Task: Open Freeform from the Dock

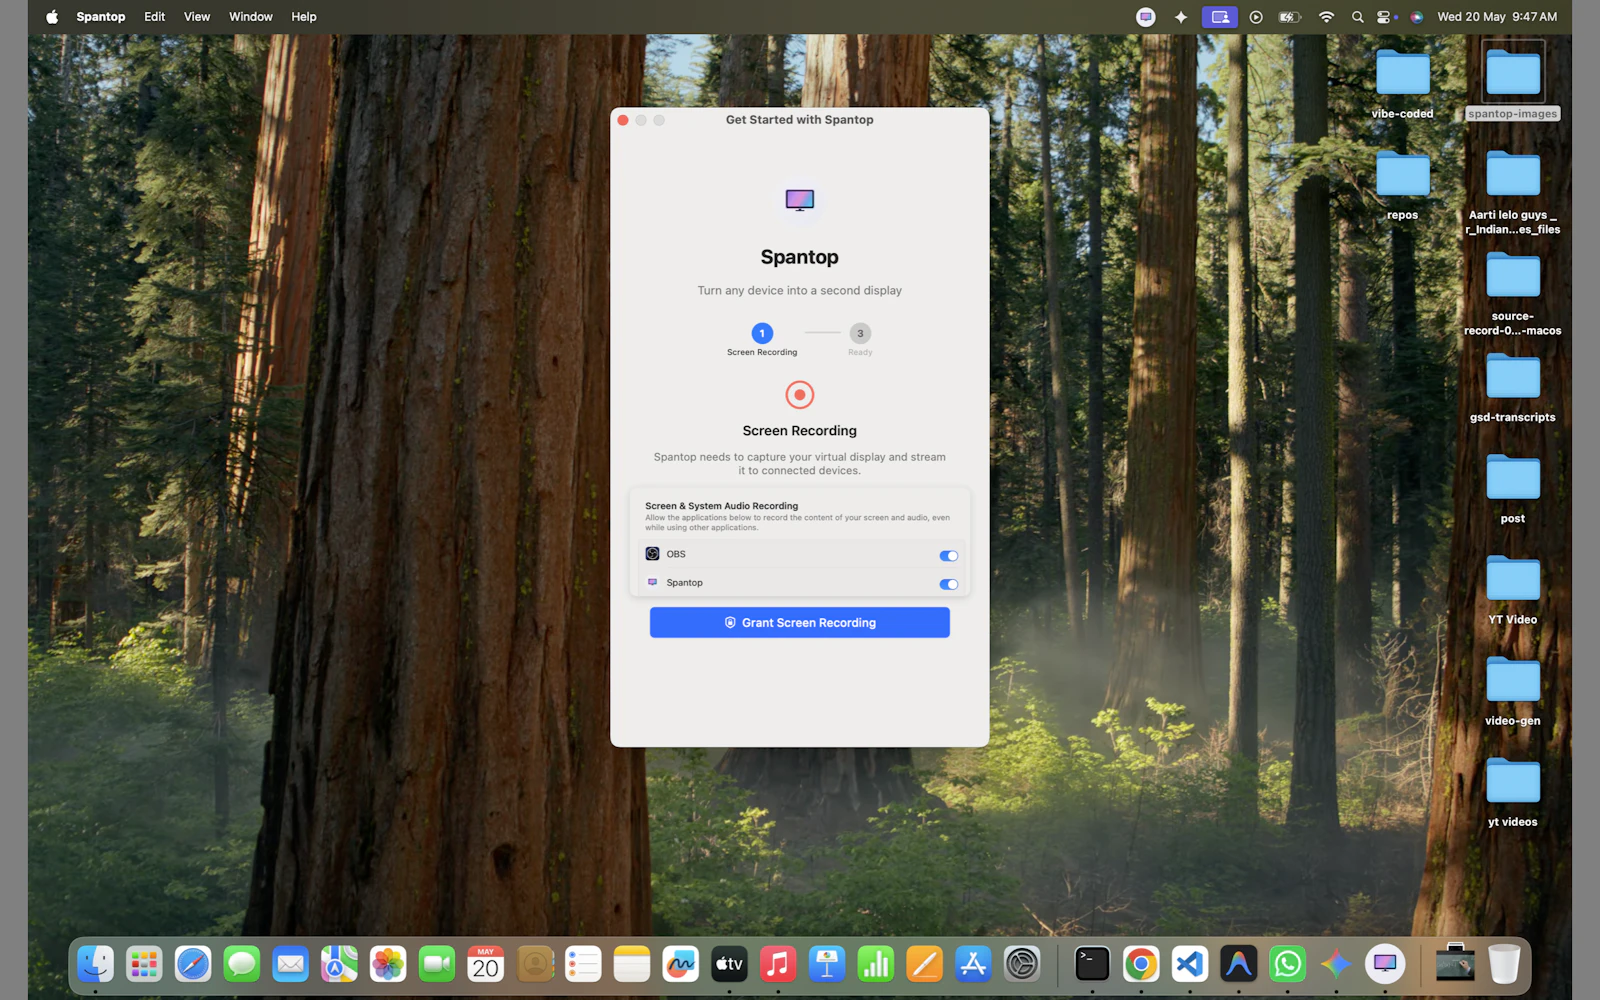Action: [x=680, y=964]
